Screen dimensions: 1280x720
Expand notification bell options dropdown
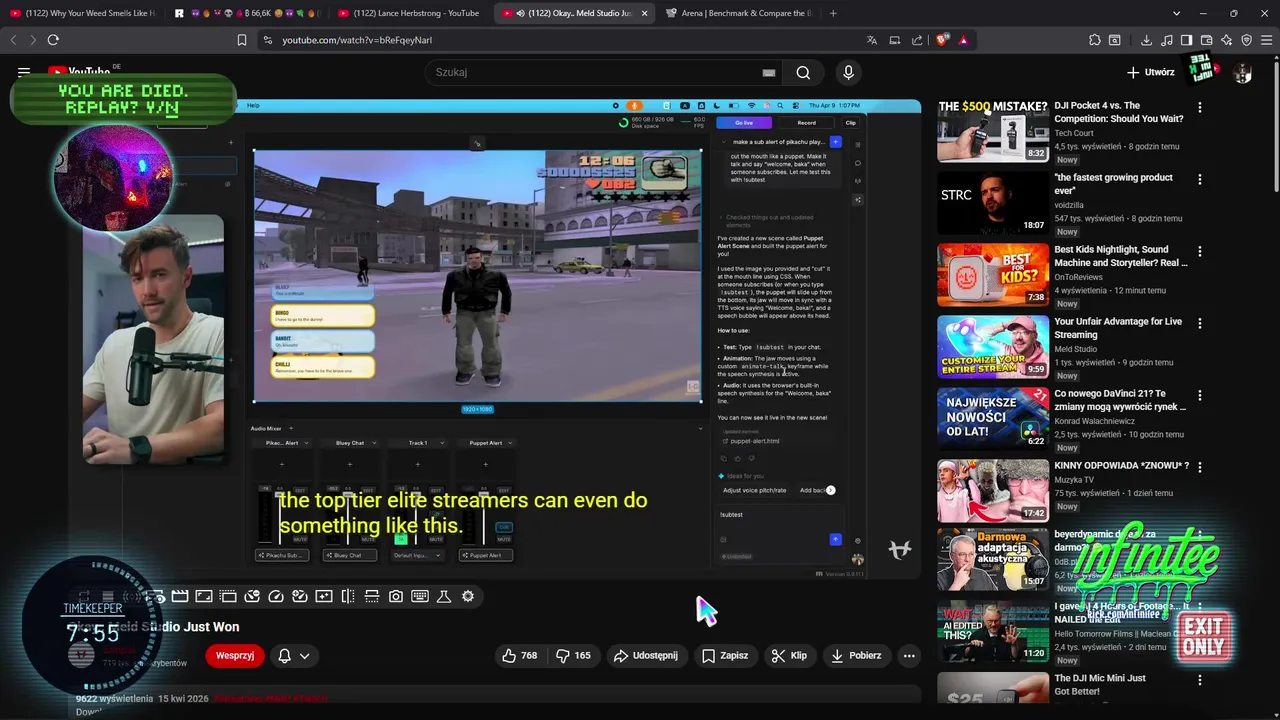304,656
